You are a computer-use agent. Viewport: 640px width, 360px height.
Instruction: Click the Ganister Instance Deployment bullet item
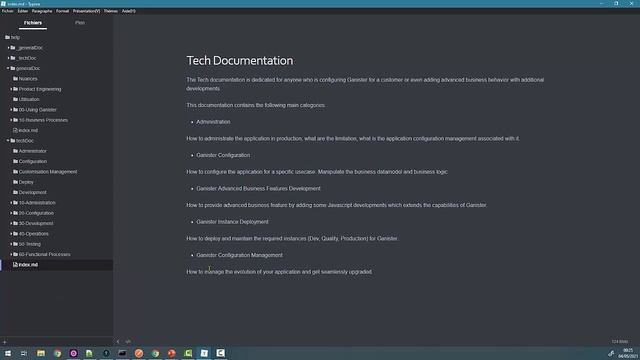pyautogui.click(x=232, y=222)
